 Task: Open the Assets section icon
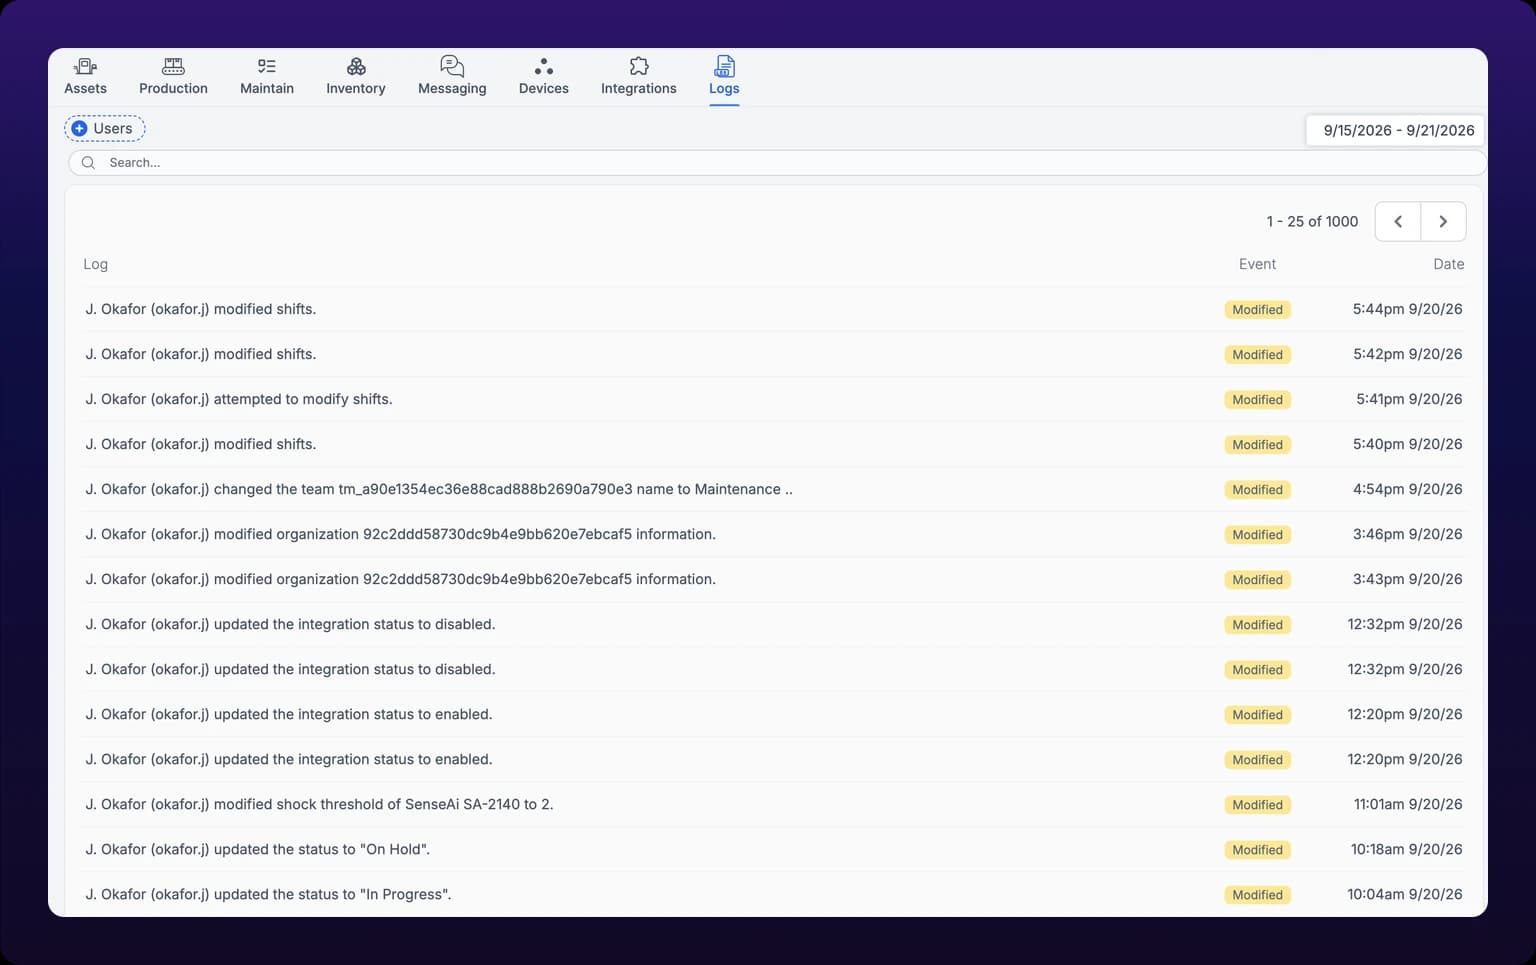[85, 66]
